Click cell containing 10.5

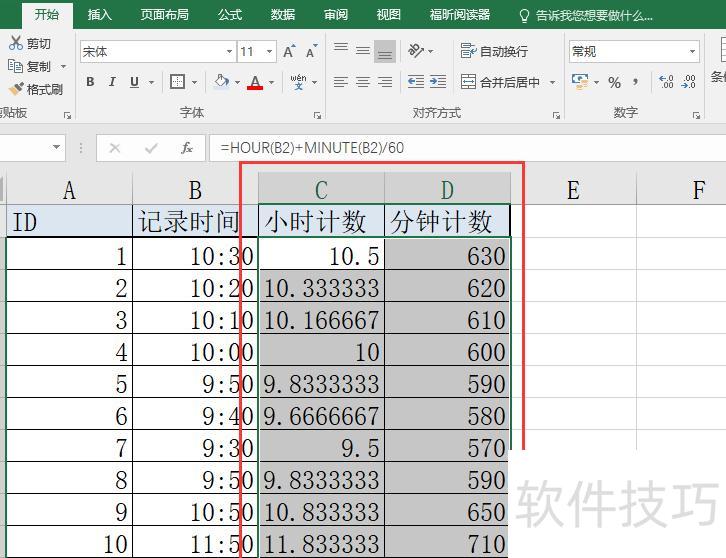321,254
